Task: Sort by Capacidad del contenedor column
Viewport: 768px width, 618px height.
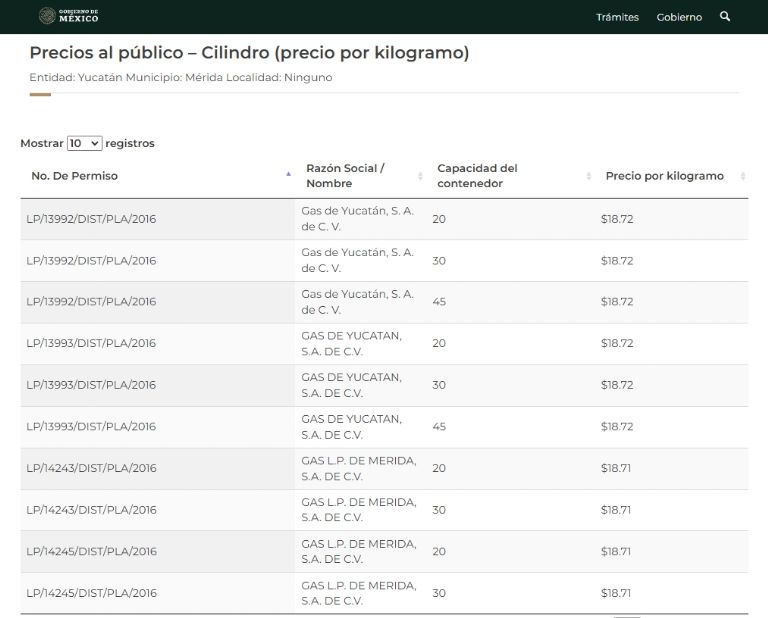Action: click(x=477, y=176)
